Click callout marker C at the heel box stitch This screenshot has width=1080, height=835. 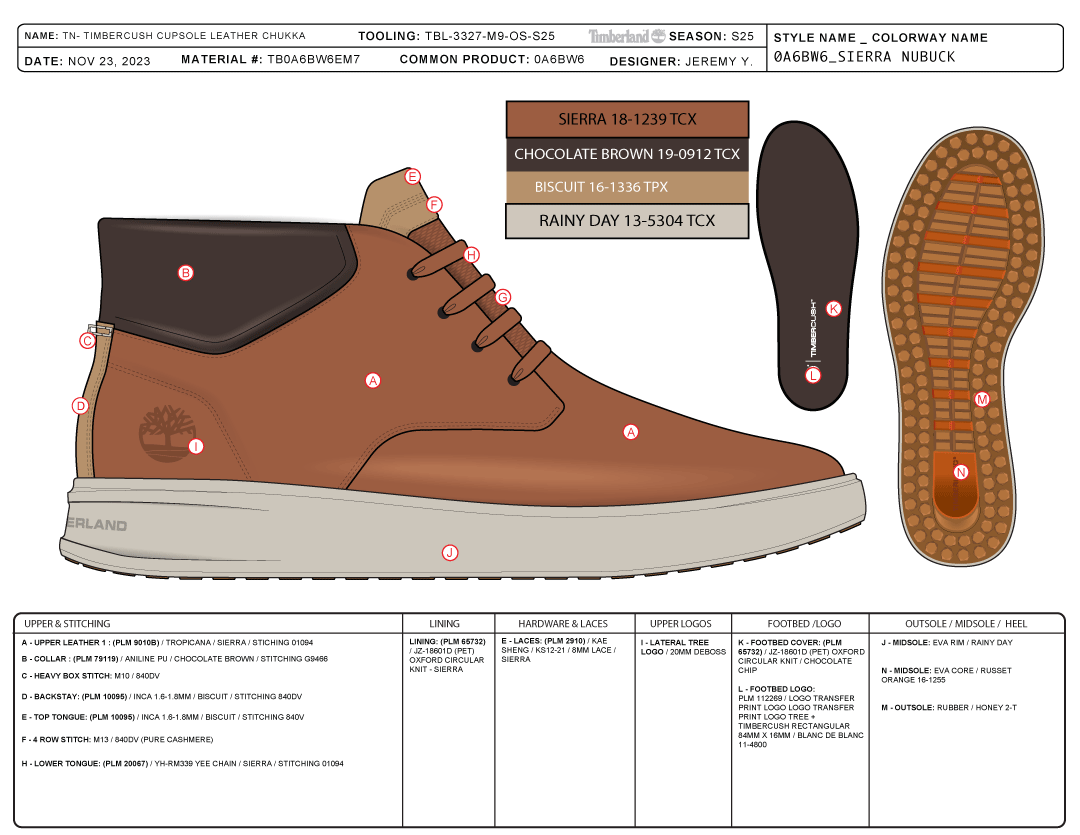click(87, 341)
